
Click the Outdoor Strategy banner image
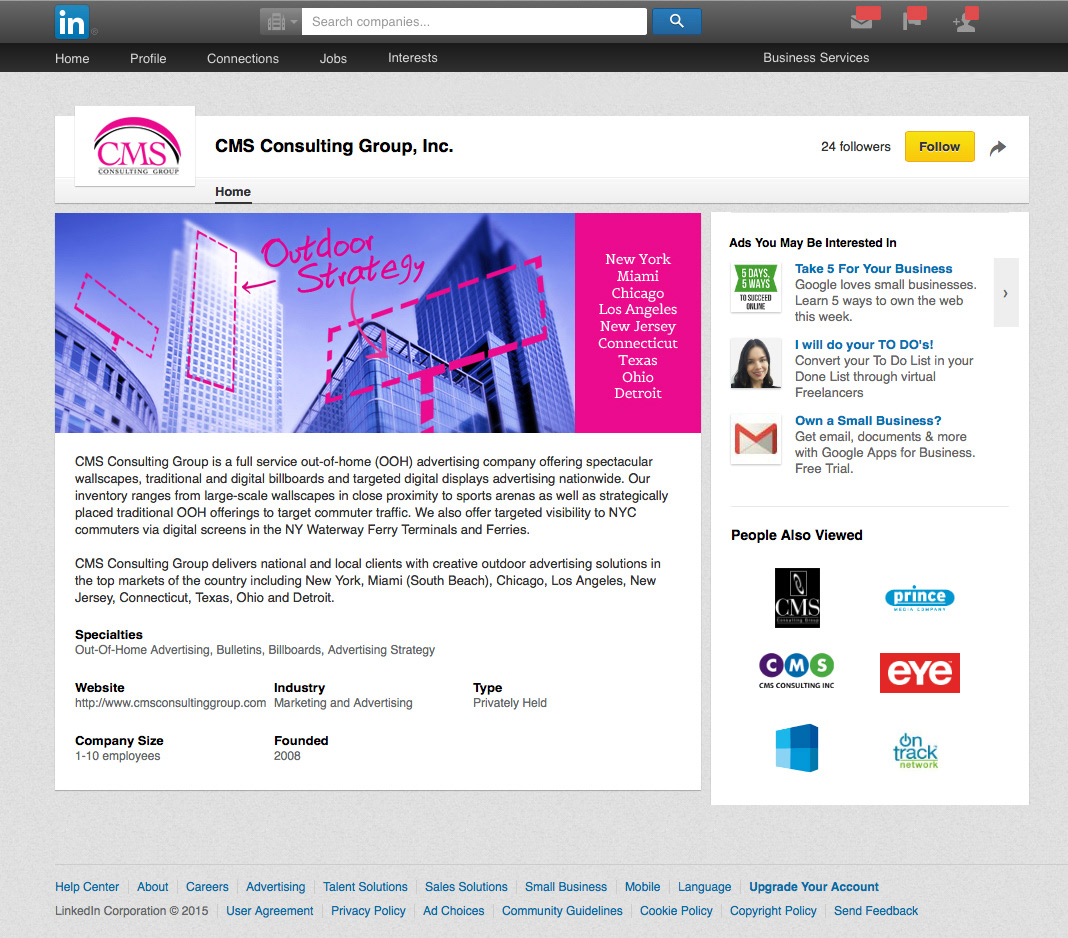(x=378, y=323)
